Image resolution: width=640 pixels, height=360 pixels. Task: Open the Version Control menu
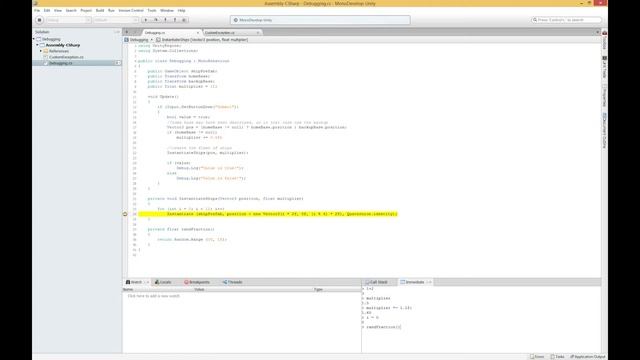(x=131, y=11)
